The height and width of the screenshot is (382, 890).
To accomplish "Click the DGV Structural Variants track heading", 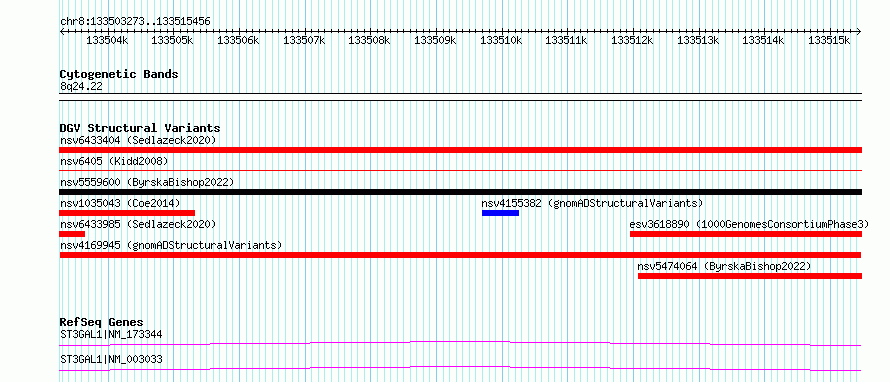I will pyautogui.click(x=140, y=128).
